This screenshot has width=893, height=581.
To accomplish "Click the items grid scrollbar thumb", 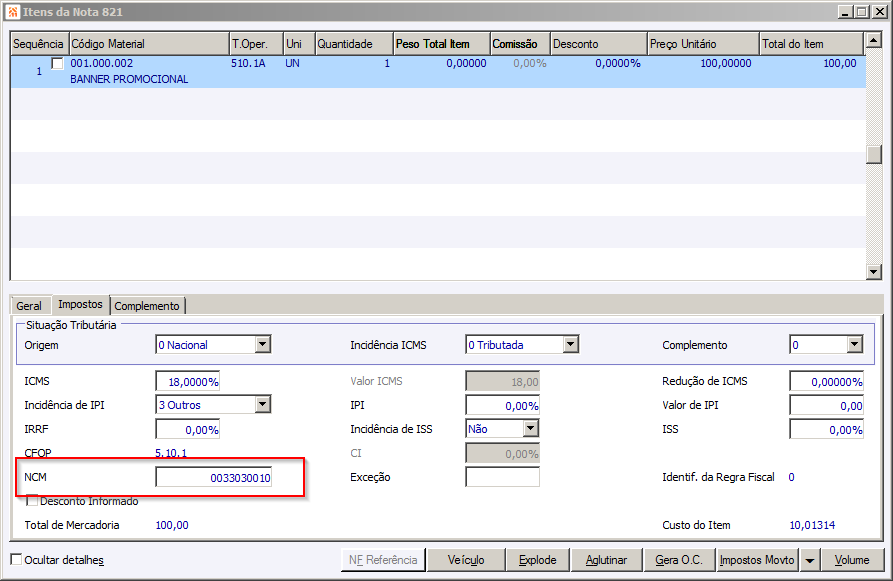I will (x=874, y=154).
